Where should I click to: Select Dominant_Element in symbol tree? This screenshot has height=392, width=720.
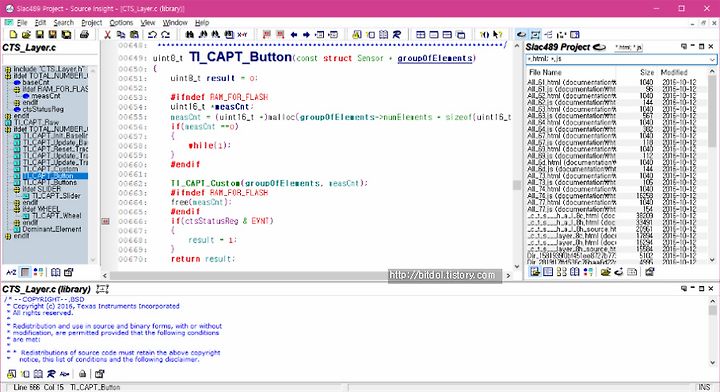pyautogui.click(x=52, y=229)
